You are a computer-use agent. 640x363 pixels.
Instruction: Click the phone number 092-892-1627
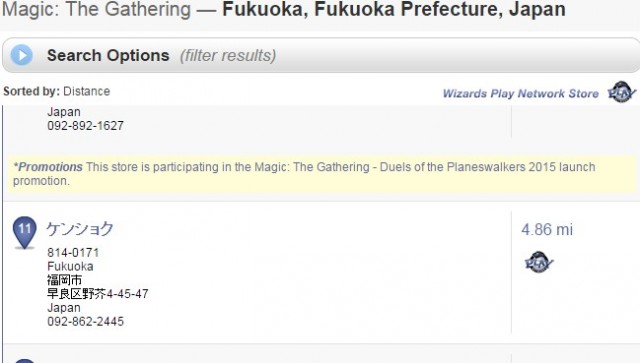(x=85, y=125)
